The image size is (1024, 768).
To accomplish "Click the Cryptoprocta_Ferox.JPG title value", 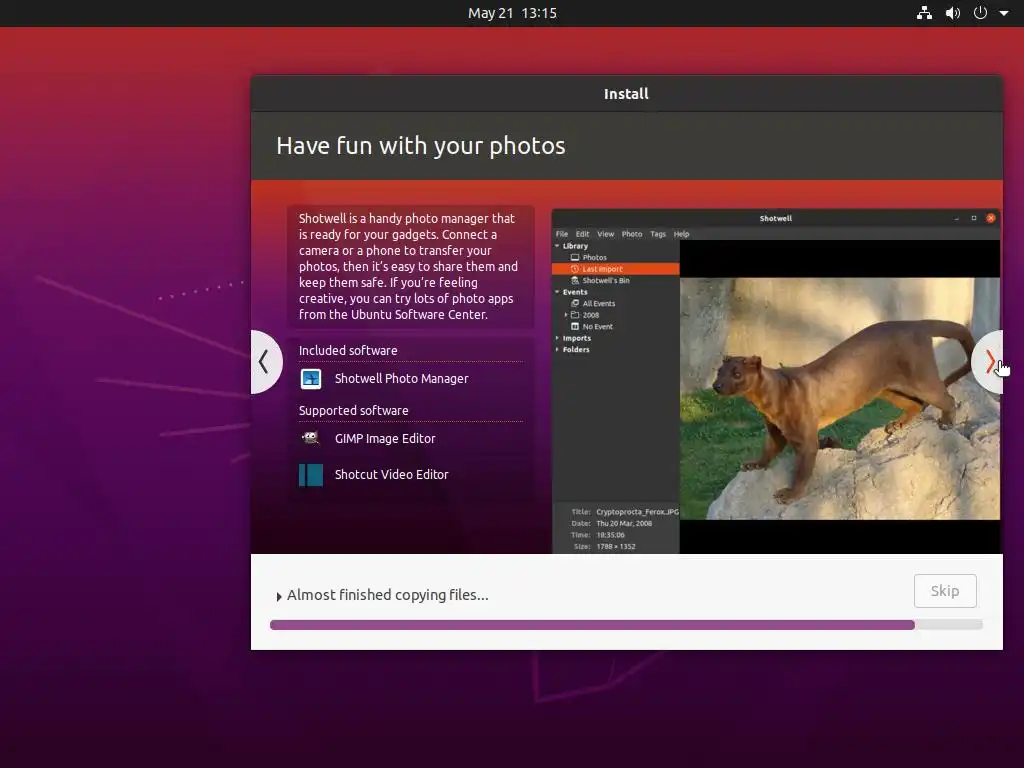I will click(637, 512).
